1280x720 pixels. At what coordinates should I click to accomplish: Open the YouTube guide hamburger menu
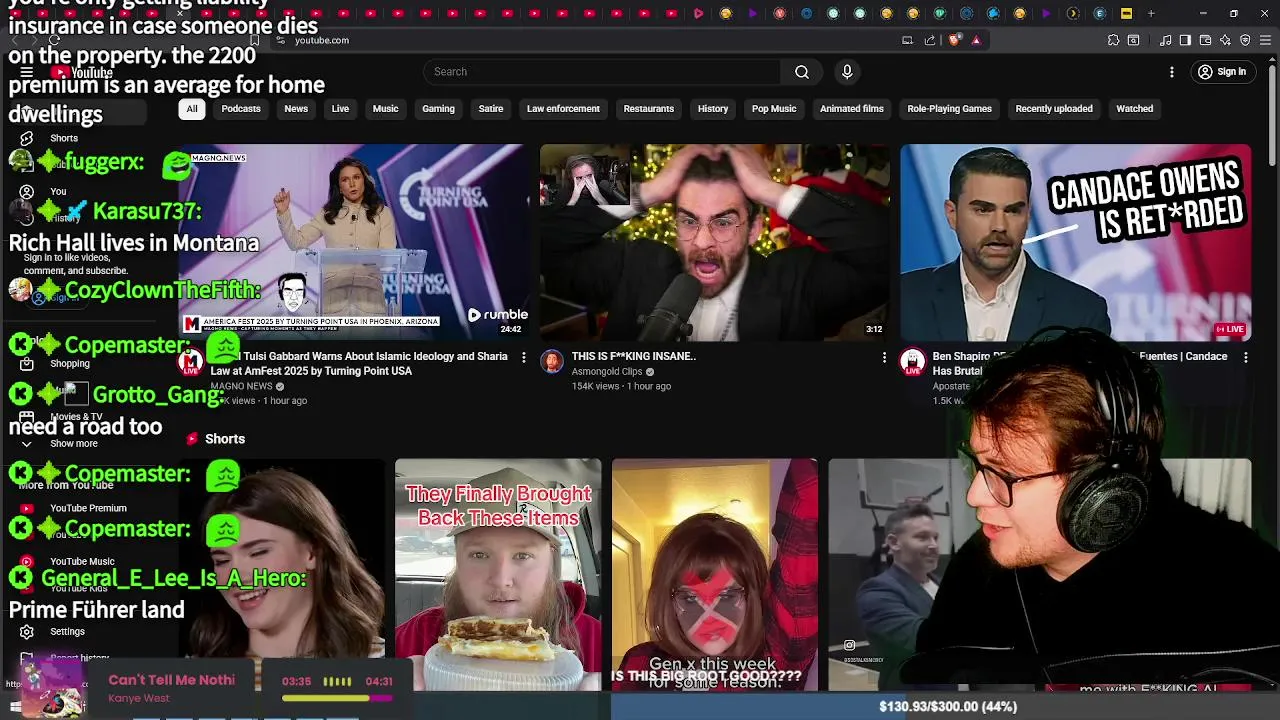click(x=27, y=72)
